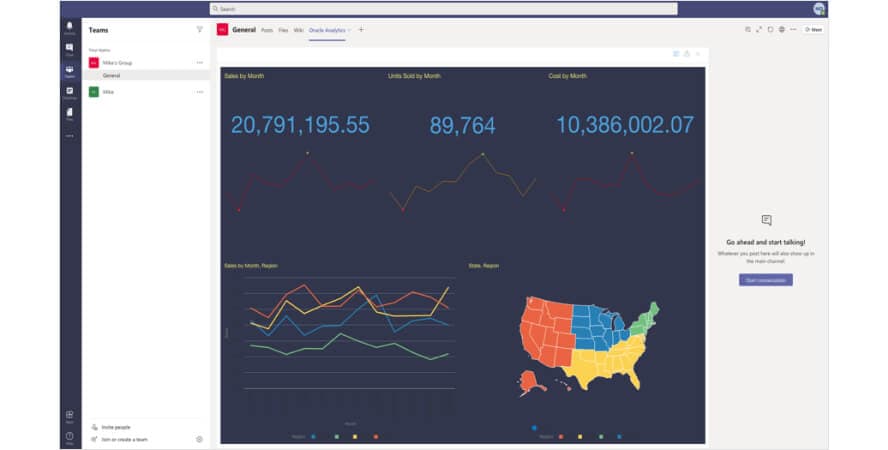Click the add new tab plus icon
This screenshot has width=888, height=450.
(361, 30)
